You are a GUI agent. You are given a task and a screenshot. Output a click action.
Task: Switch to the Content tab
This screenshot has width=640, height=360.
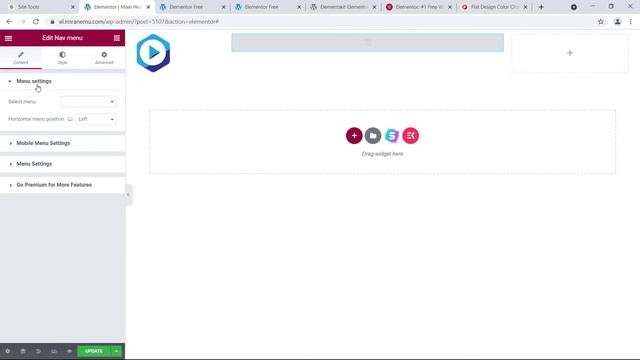(21, 58)
